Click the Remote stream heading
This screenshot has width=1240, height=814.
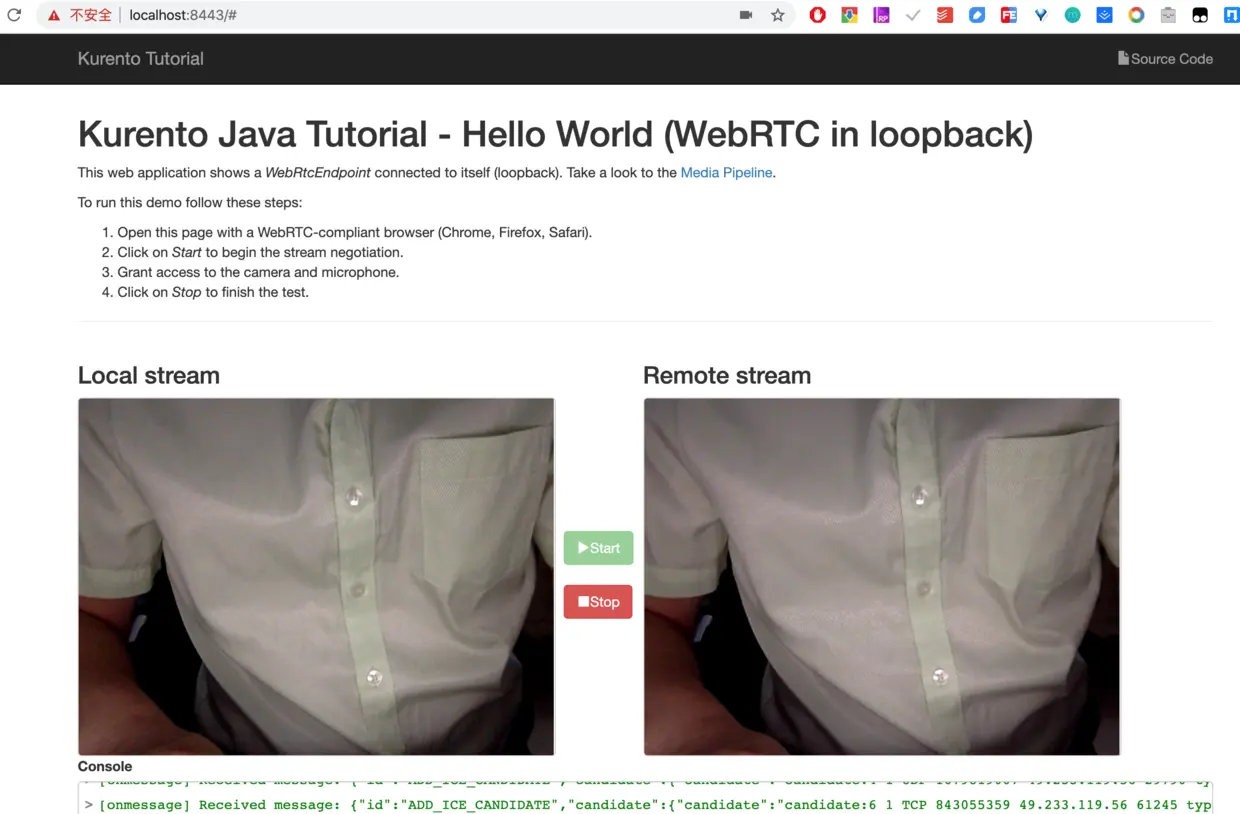[x=727, y=376]
